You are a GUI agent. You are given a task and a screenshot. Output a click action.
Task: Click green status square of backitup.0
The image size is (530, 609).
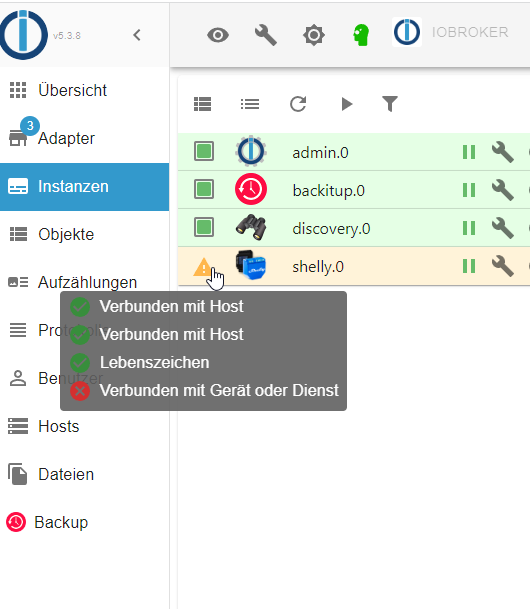[x=204, y=190]
